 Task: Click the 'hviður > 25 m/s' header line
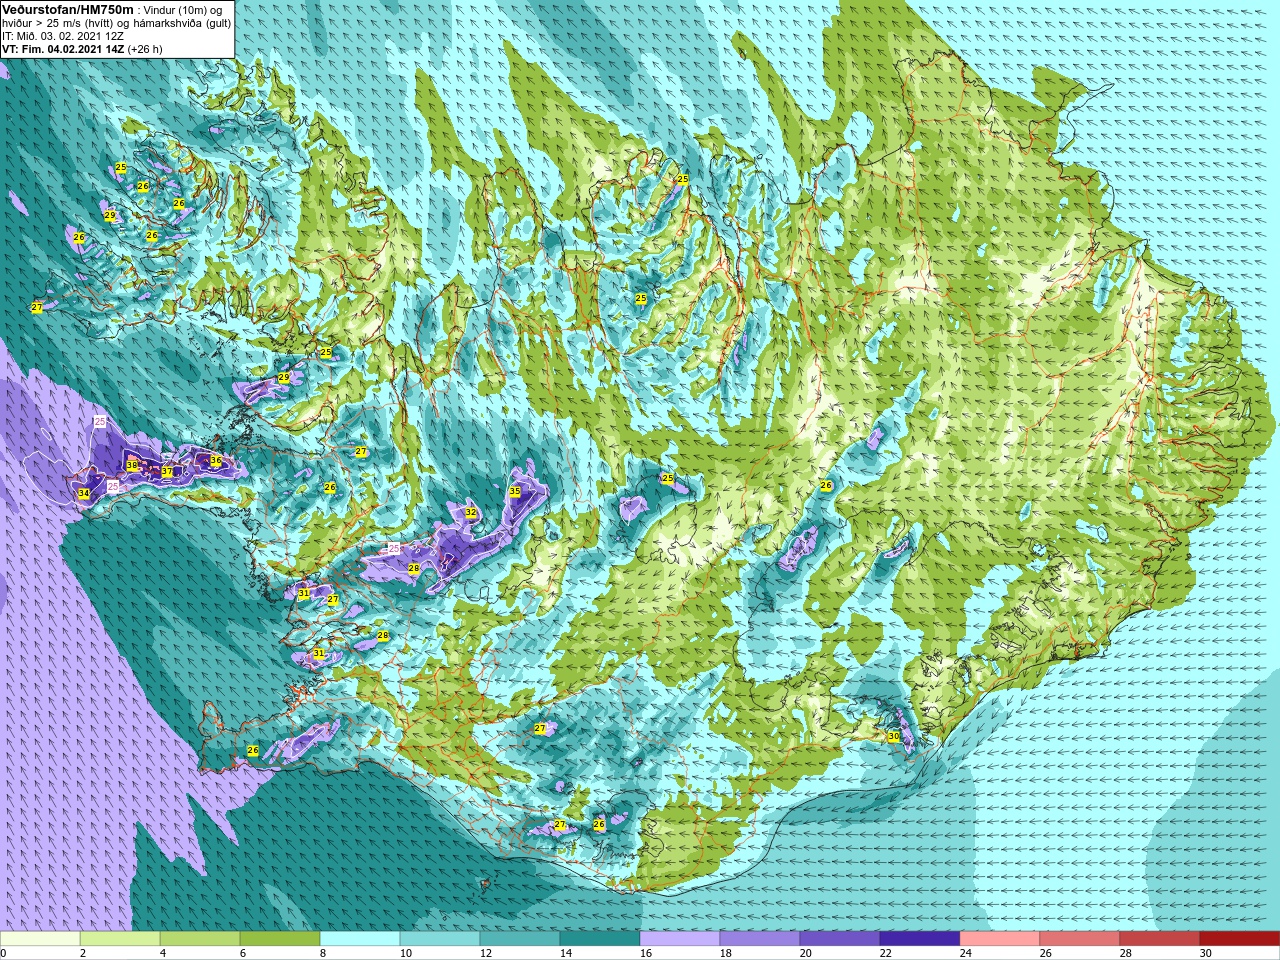point(116,23)
